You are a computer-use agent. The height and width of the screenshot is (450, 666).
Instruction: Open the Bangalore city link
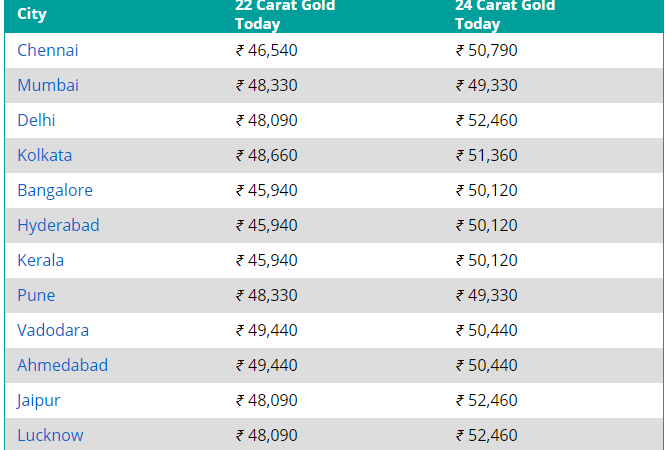pos(55,190)
